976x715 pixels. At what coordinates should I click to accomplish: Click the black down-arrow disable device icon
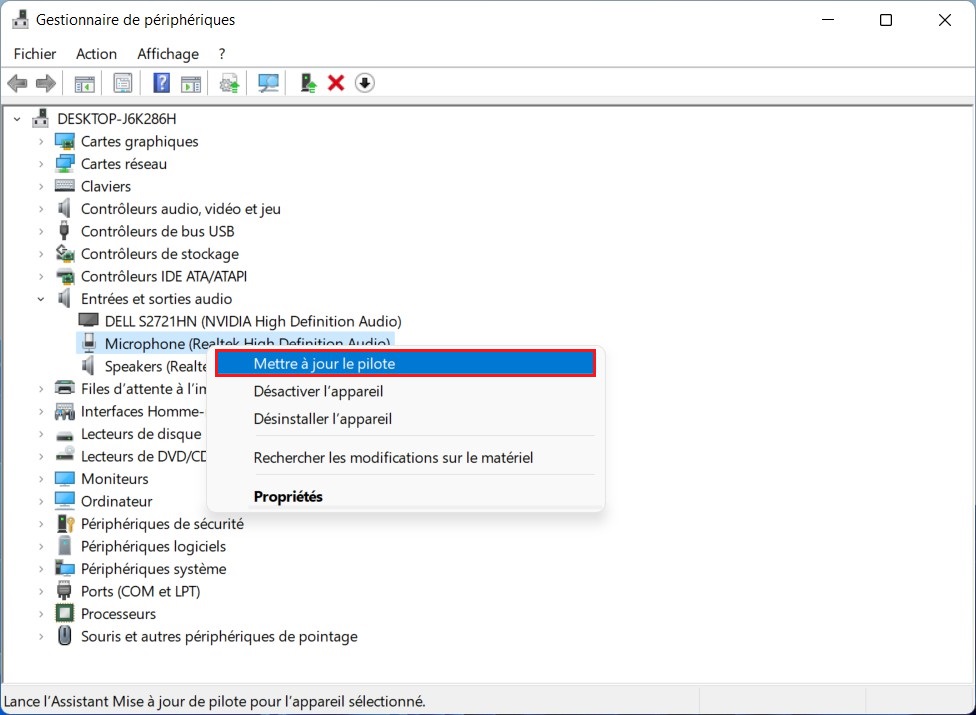pos(365,83)
